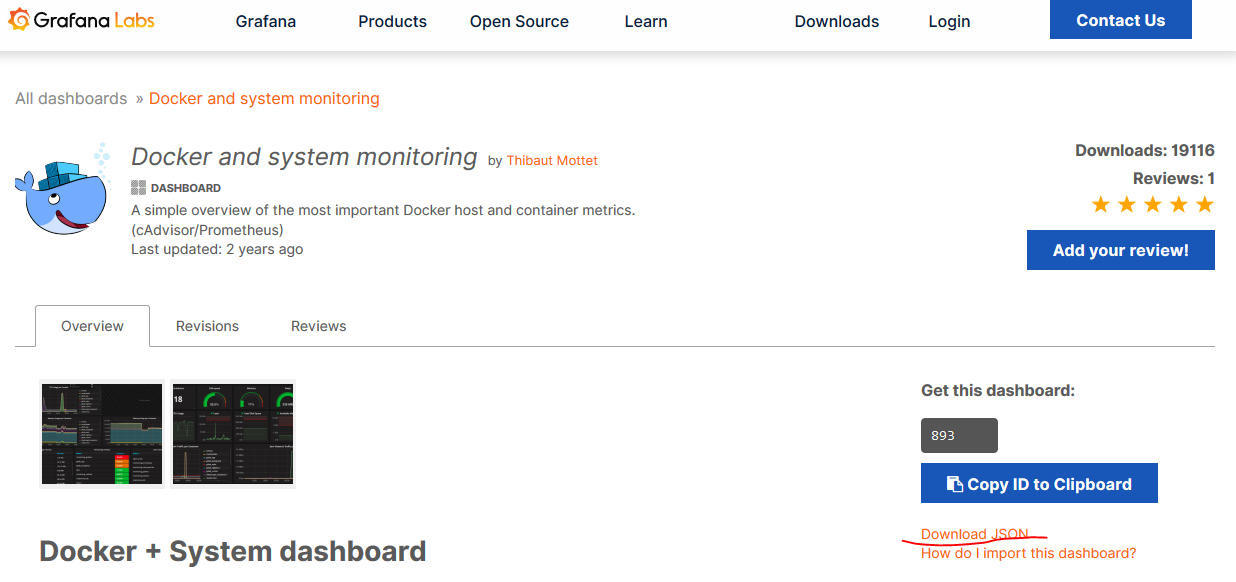Click Docker and system monitoring breadcrumb
Screen dimensions: 1236x582
click(264, 98)
